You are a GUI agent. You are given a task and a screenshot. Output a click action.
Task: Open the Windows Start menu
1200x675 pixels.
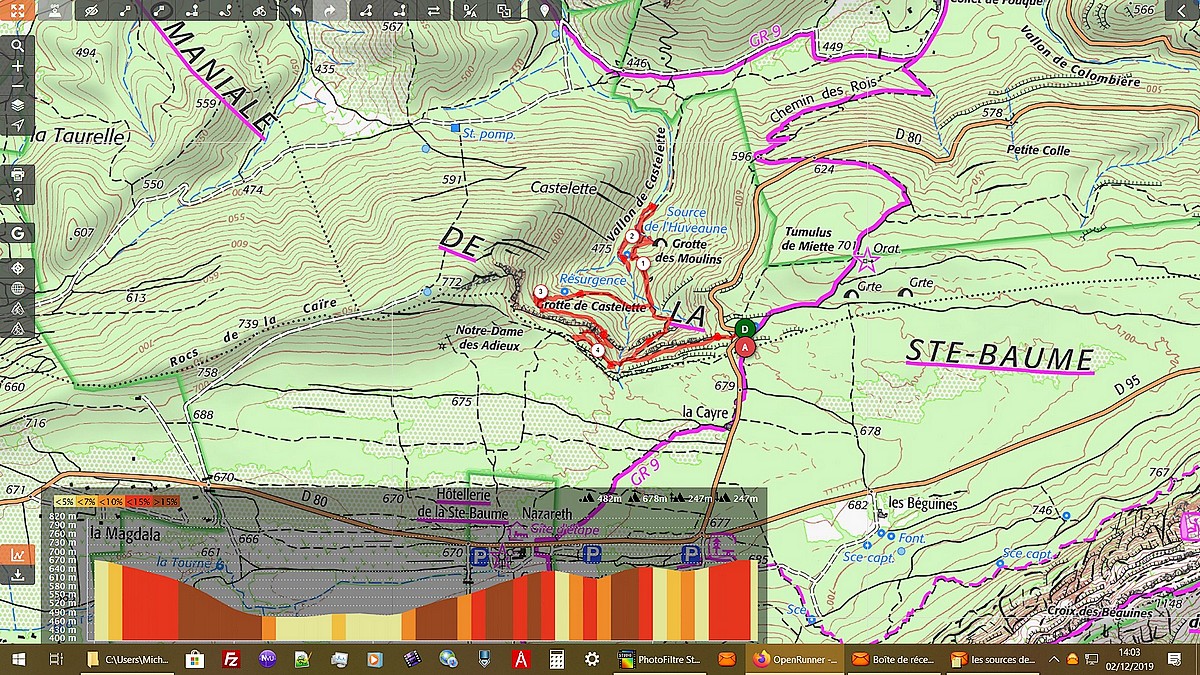click(x=17, y=659)
